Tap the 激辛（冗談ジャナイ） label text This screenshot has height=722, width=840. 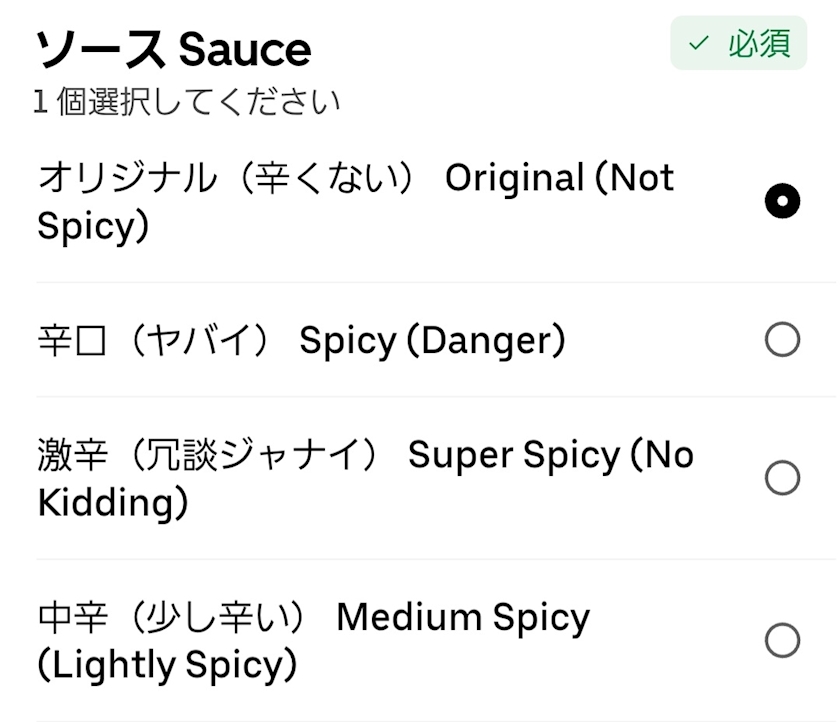tap(209, 455)
